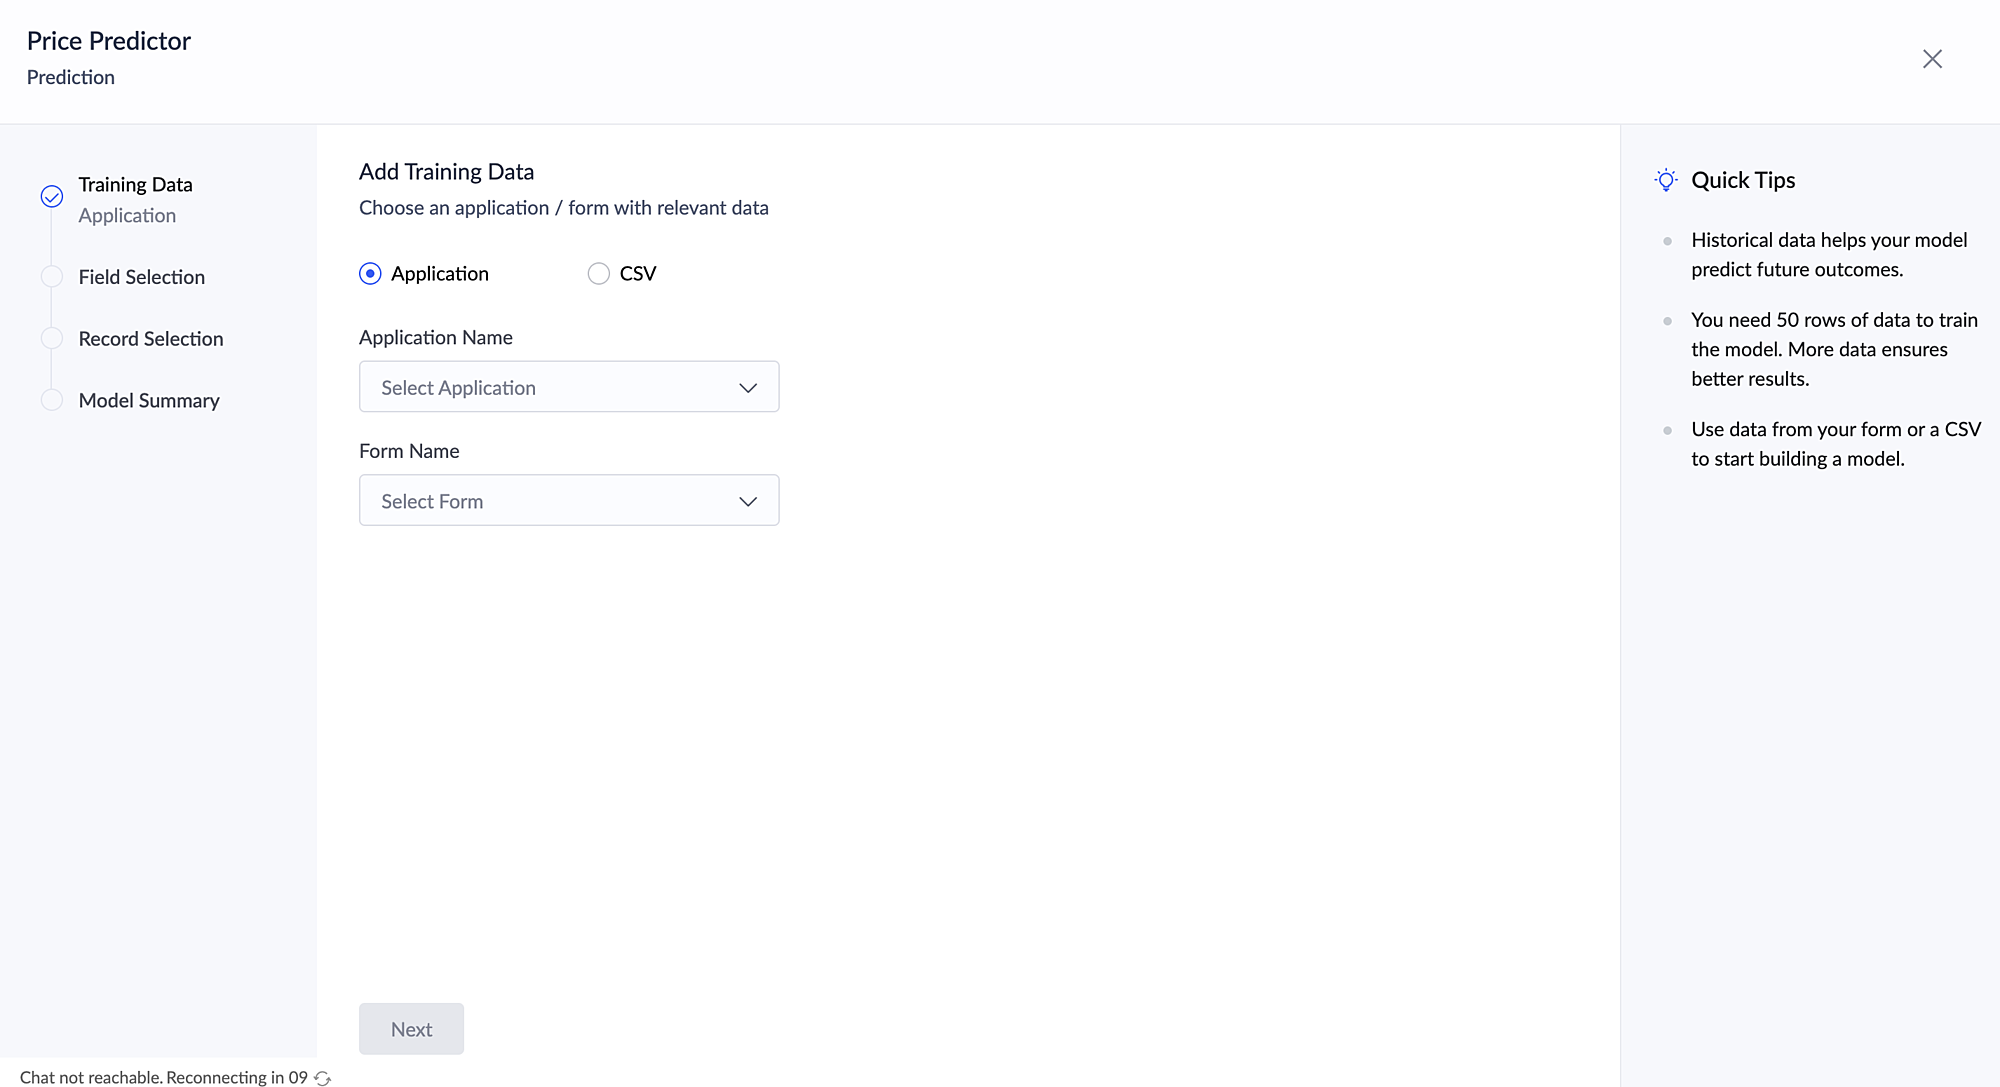The width and height of the screenshot is (2000, 1087).
Task: Click the chevron arrow in Application Name field
Action: pos(748,388)
